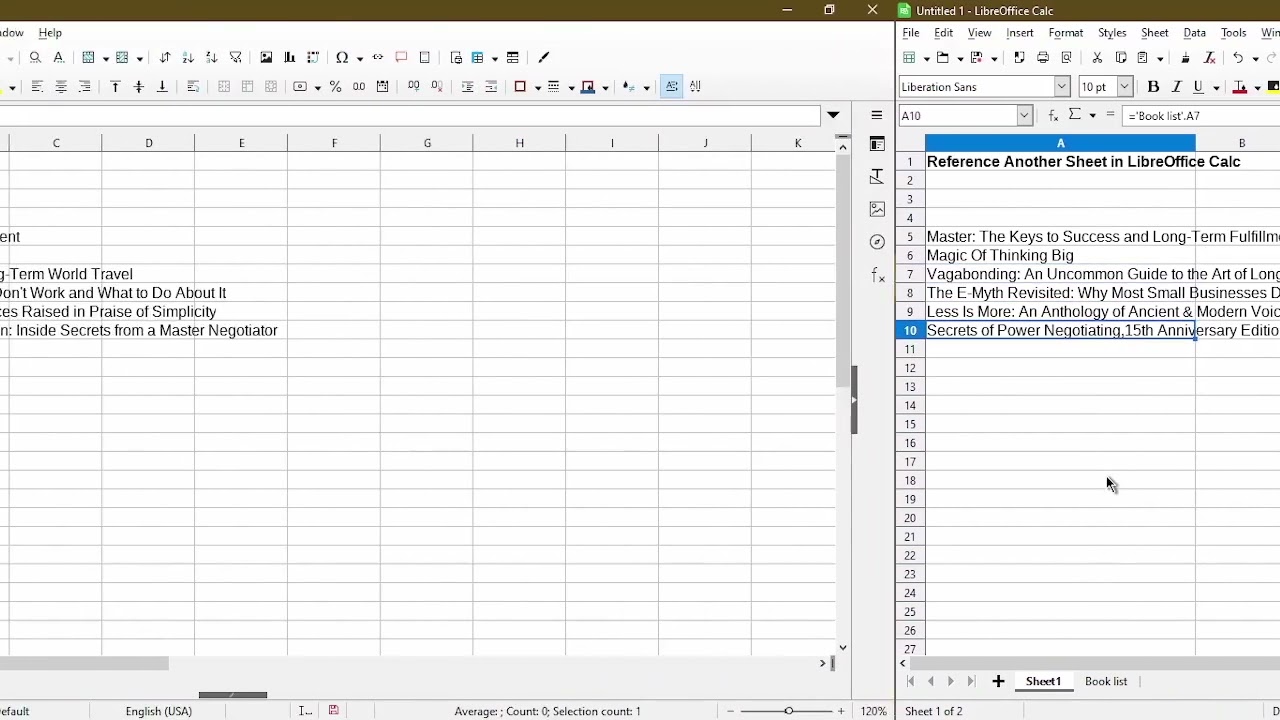
Task: Open the Find & Replace magnifier icon in left window
Action: pyautogui.click(x=35, y=58)
